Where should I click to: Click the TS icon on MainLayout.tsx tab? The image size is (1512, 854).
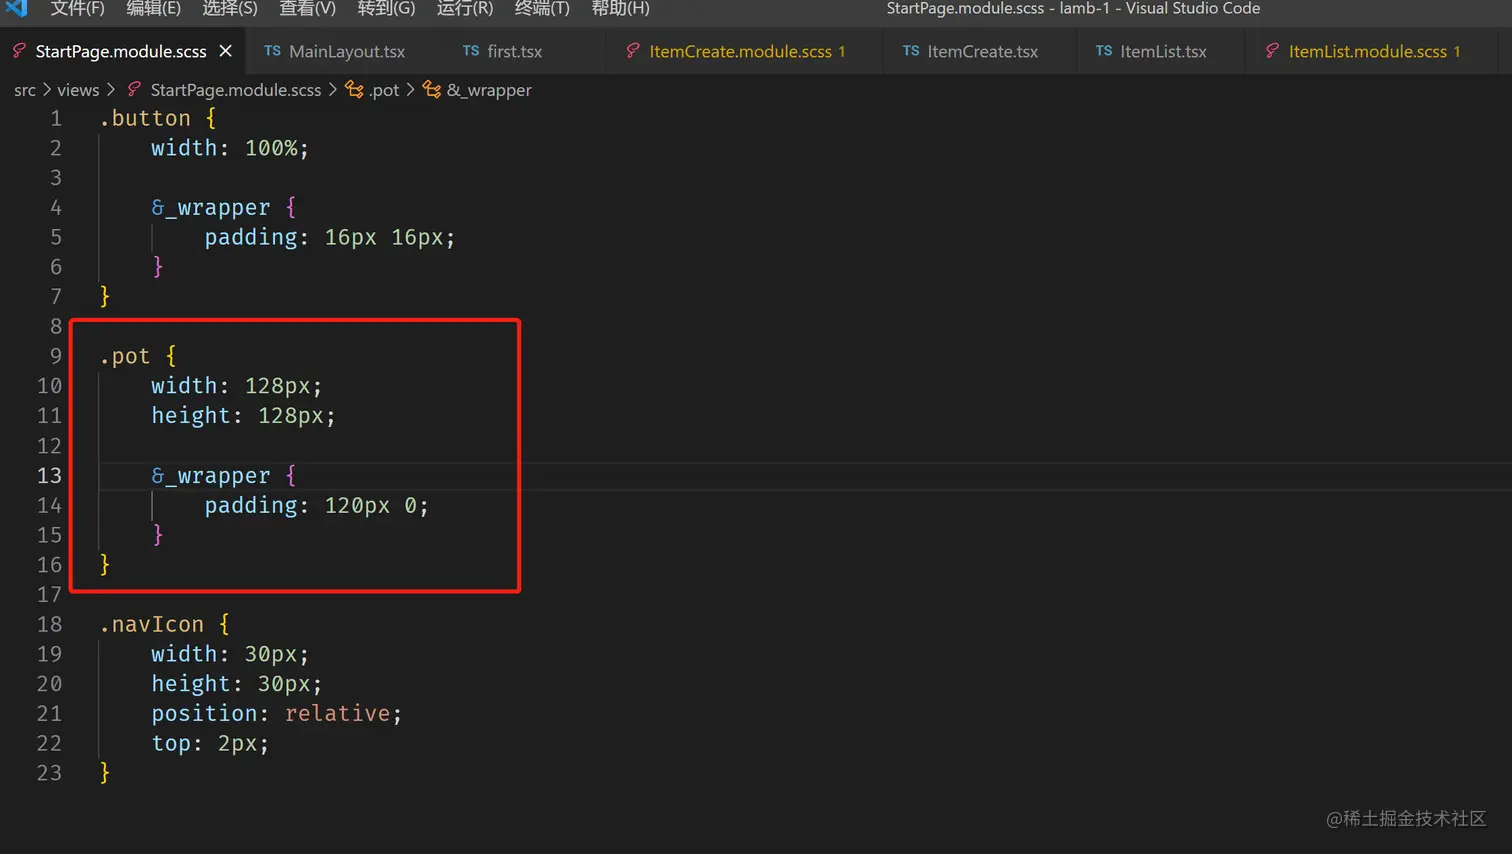(x=272, y=51)
